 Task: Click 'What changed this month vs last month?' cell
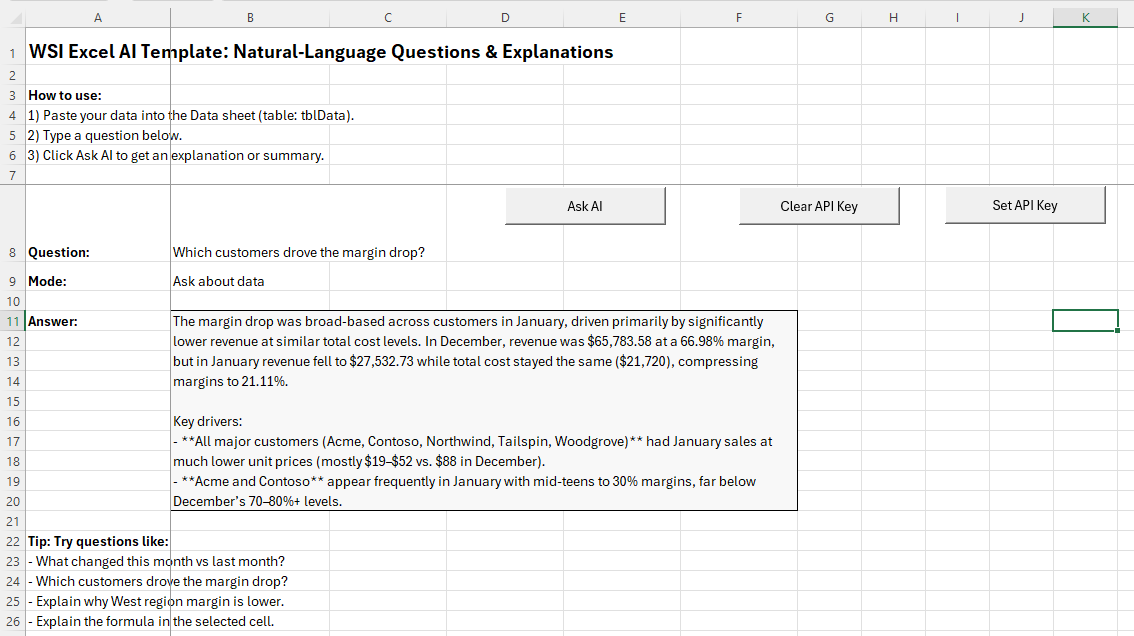[x=160, y=562]
